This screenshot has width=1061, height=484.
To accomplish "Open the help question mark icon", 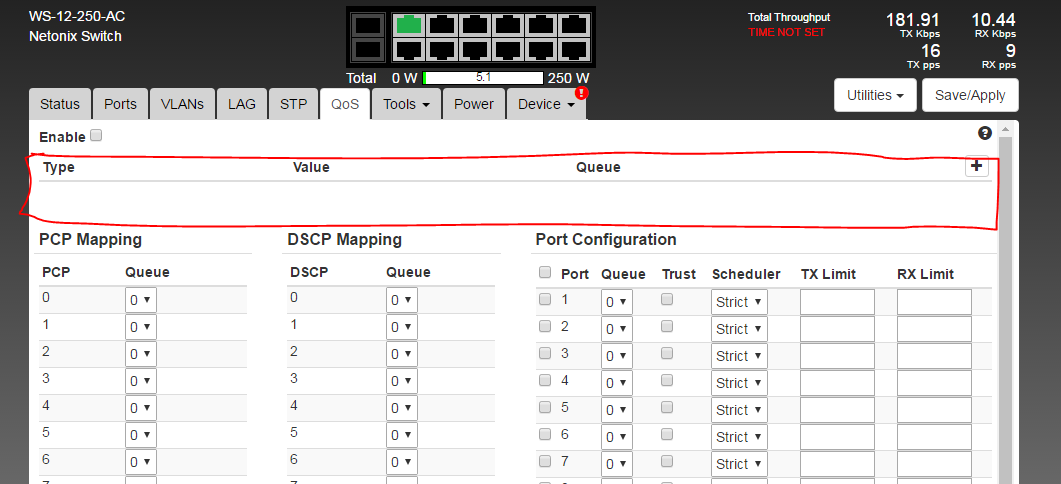I will [984, 133].
